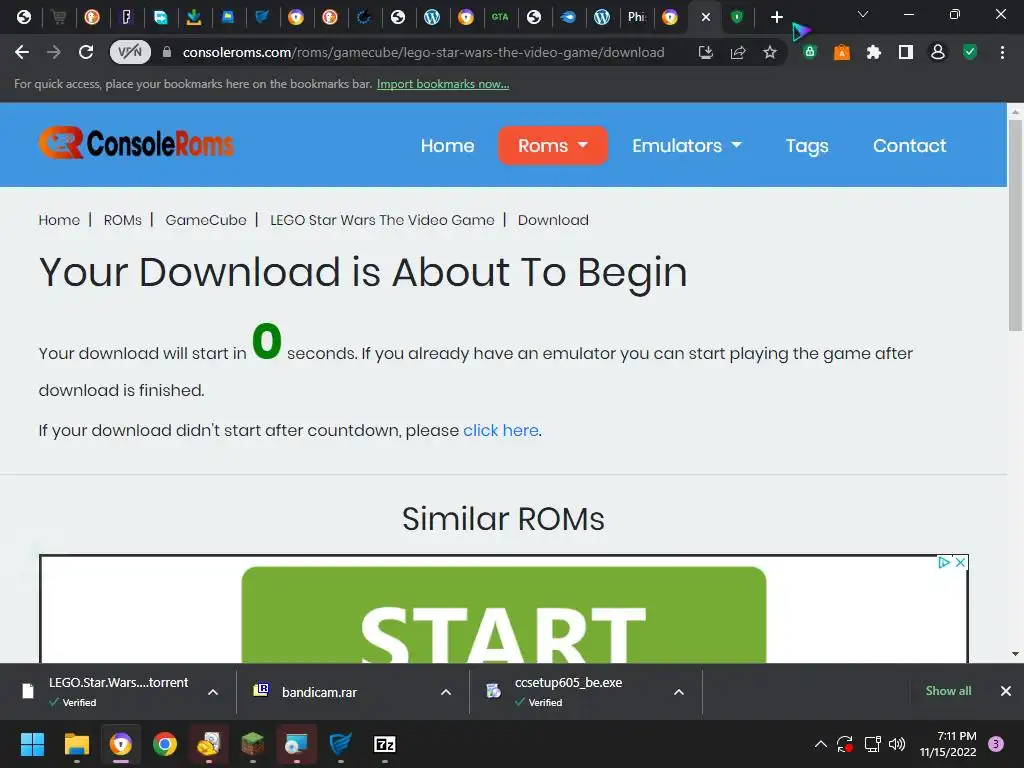Open File Explorer from the taskbar
This screenshot has height=768, width=1024.
pyautogui.click(x=76, y=744)
